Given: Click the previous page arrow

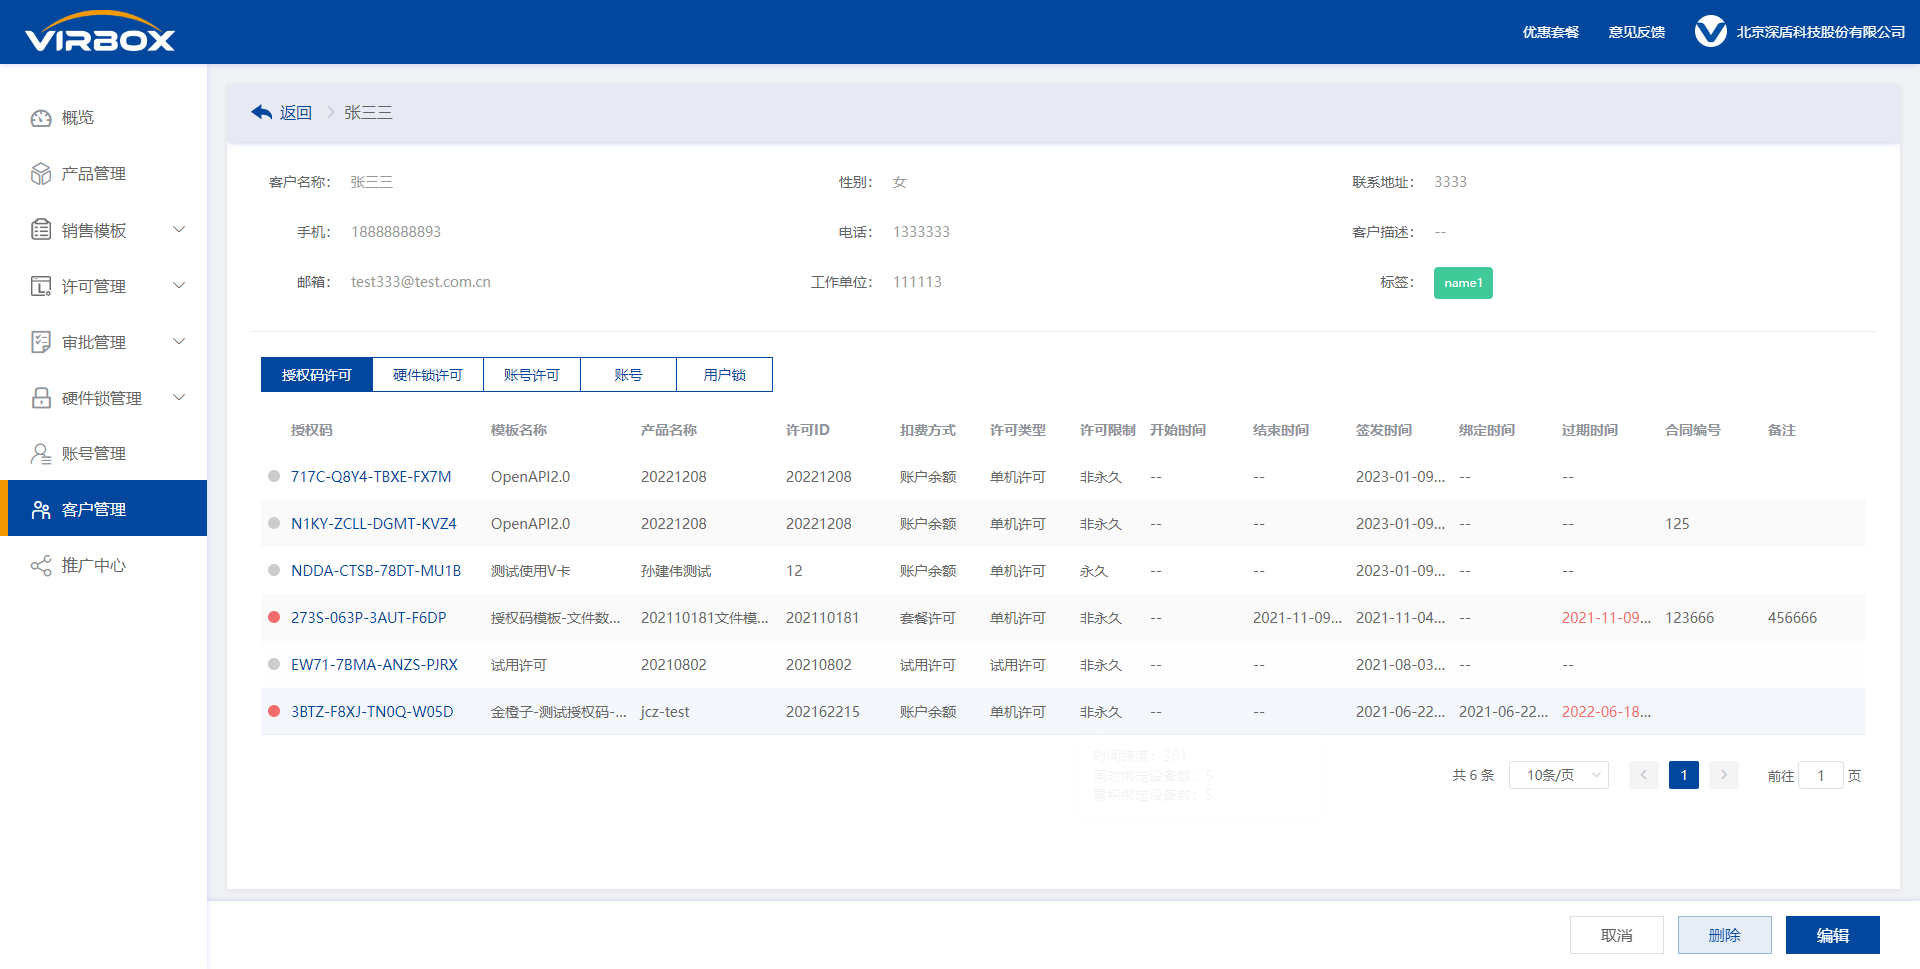Looking at the screenshot, I should click(x=1643, y=775).
